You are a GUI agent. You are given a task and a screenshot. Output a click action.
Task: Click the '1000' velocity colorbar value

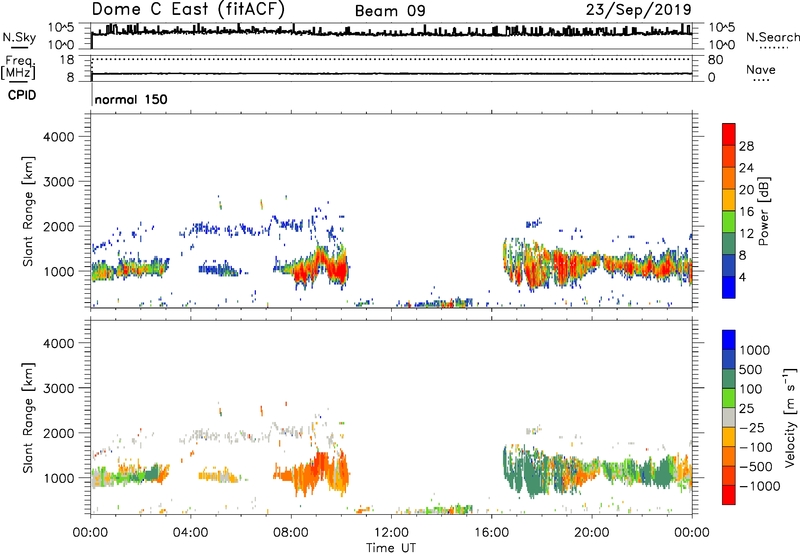[x=754, y=350]
